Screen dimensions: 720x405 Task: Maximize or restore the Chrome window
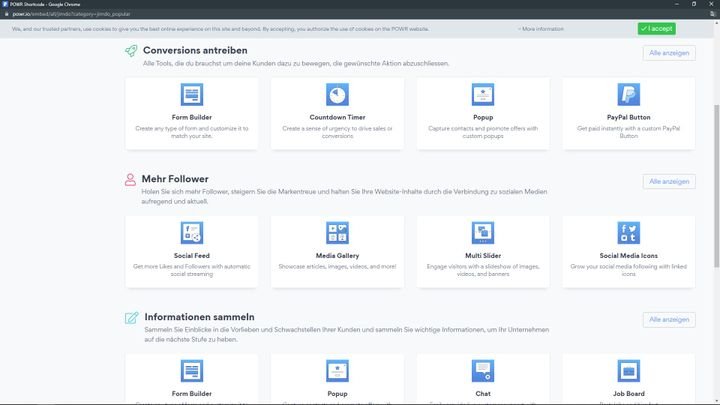coord(694,4)
